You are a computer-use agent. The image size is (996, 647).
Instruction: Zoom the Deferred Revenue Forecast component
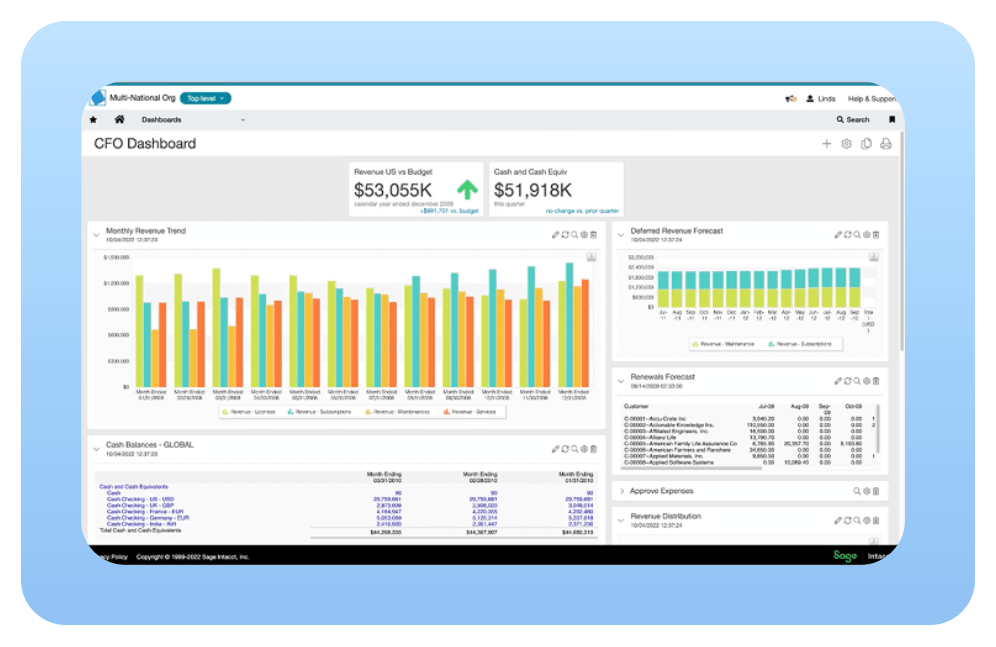click(x=857, y=235)
